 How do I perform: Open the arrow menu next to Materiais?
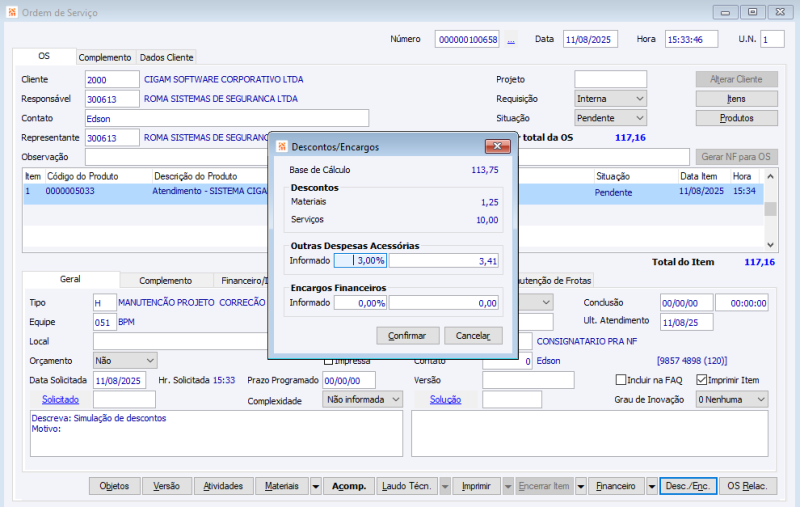pyautogui.click(x=315, y=486)
